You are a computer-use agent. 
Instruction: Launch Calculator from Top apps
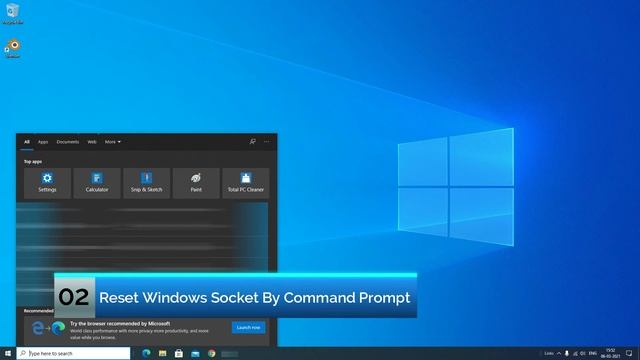point(97,183)
